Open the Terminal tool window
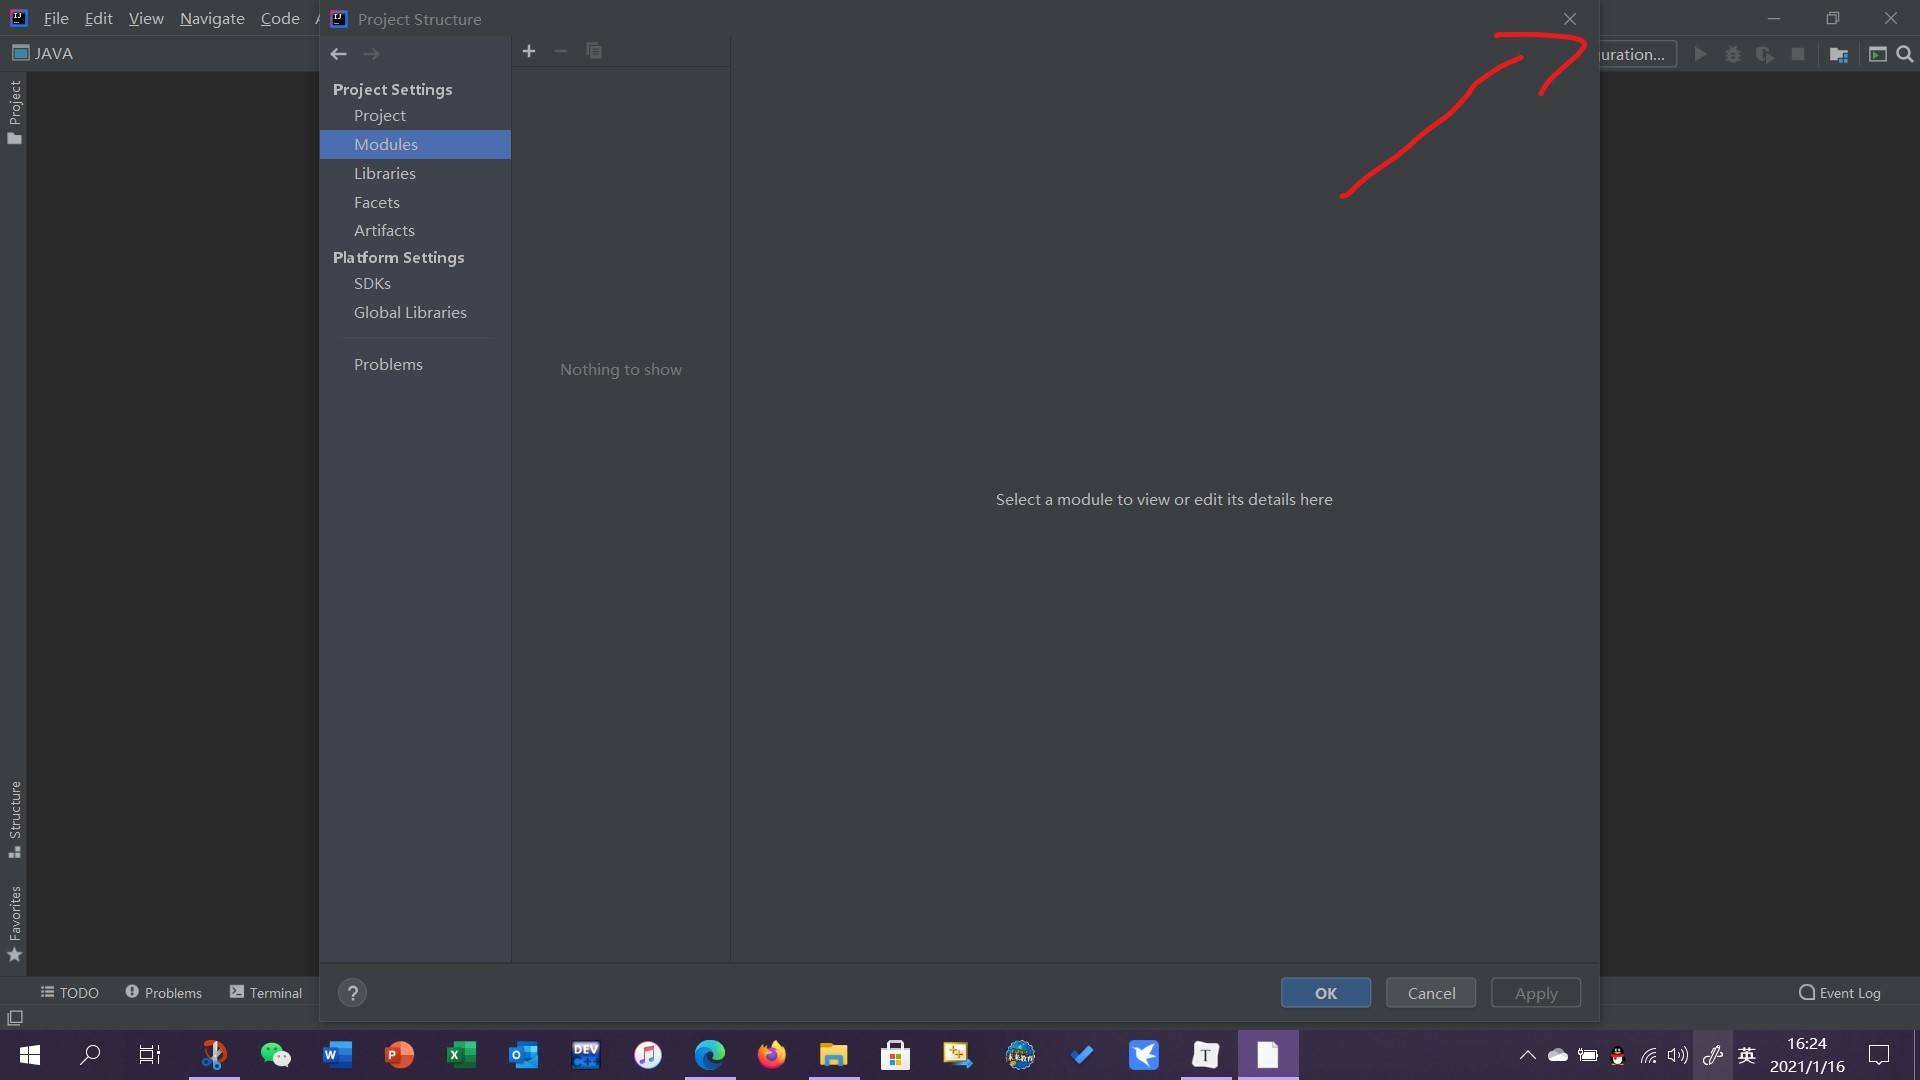Viewport: 1920px width, 1080px height. pyautogui.click(x=266, y=993)
